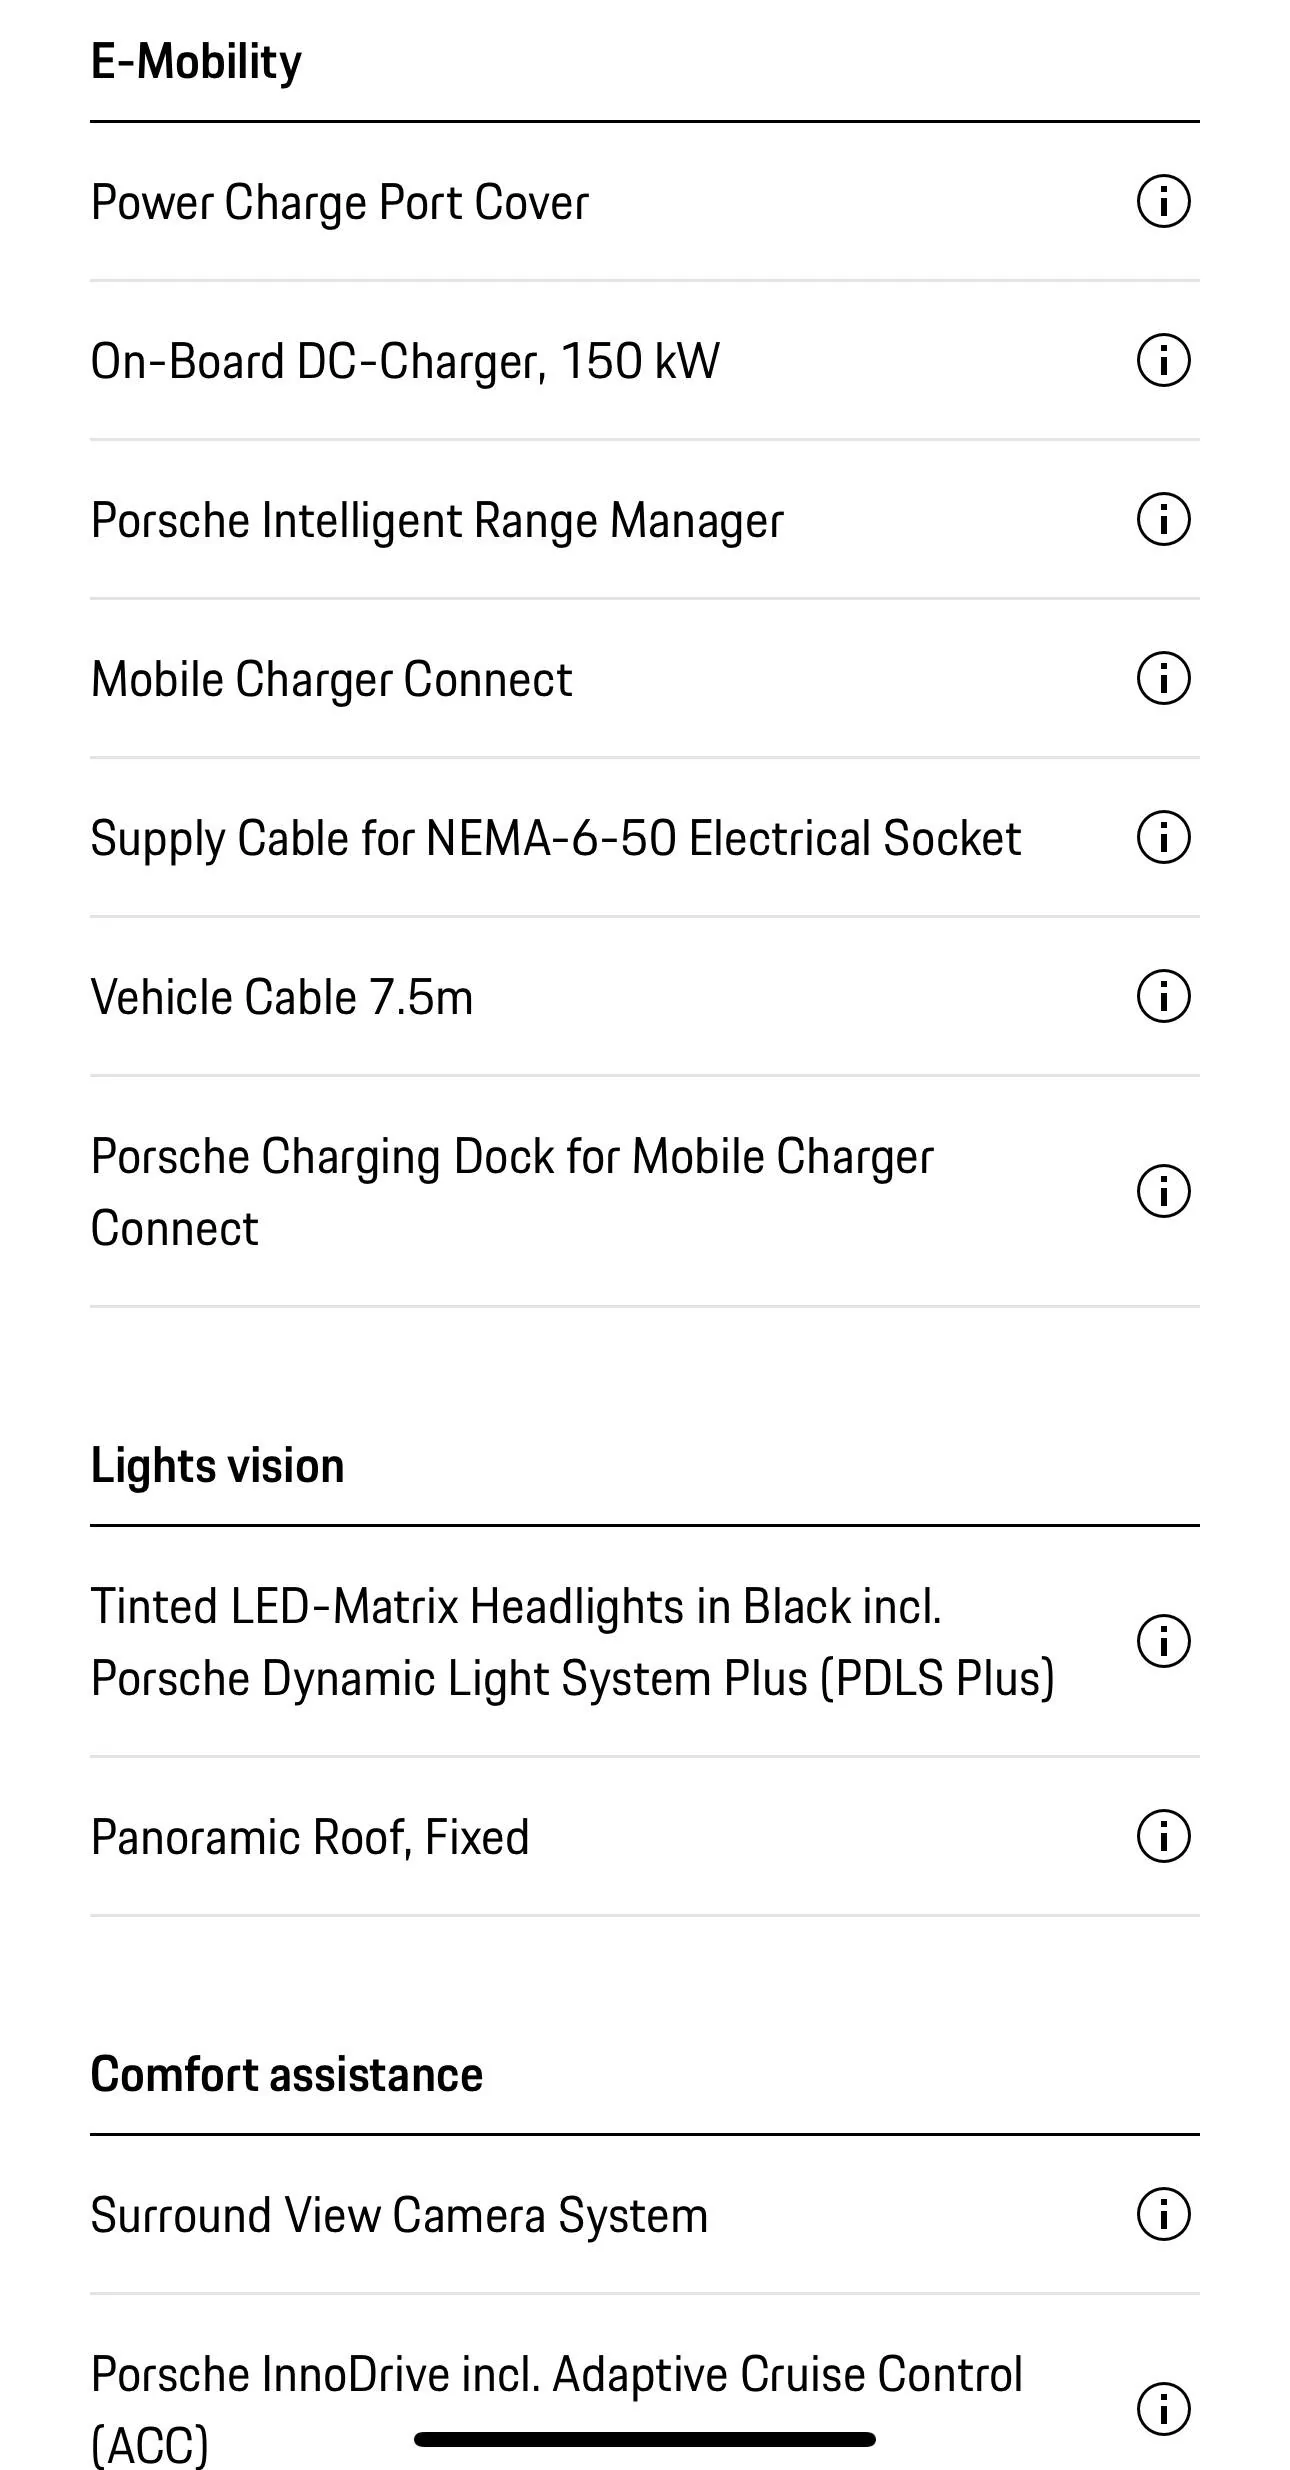This screenshot has height=2470, width=1290.
Task: Select the Power Charge Port Cover row
Action: 645,202
